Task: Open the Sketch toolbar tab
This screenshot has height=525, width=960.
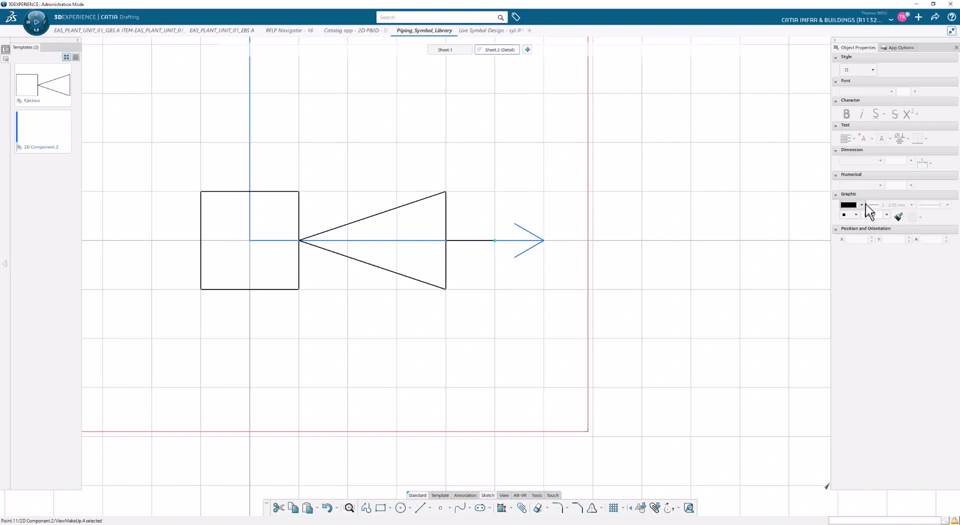Action: pos(487,495)
